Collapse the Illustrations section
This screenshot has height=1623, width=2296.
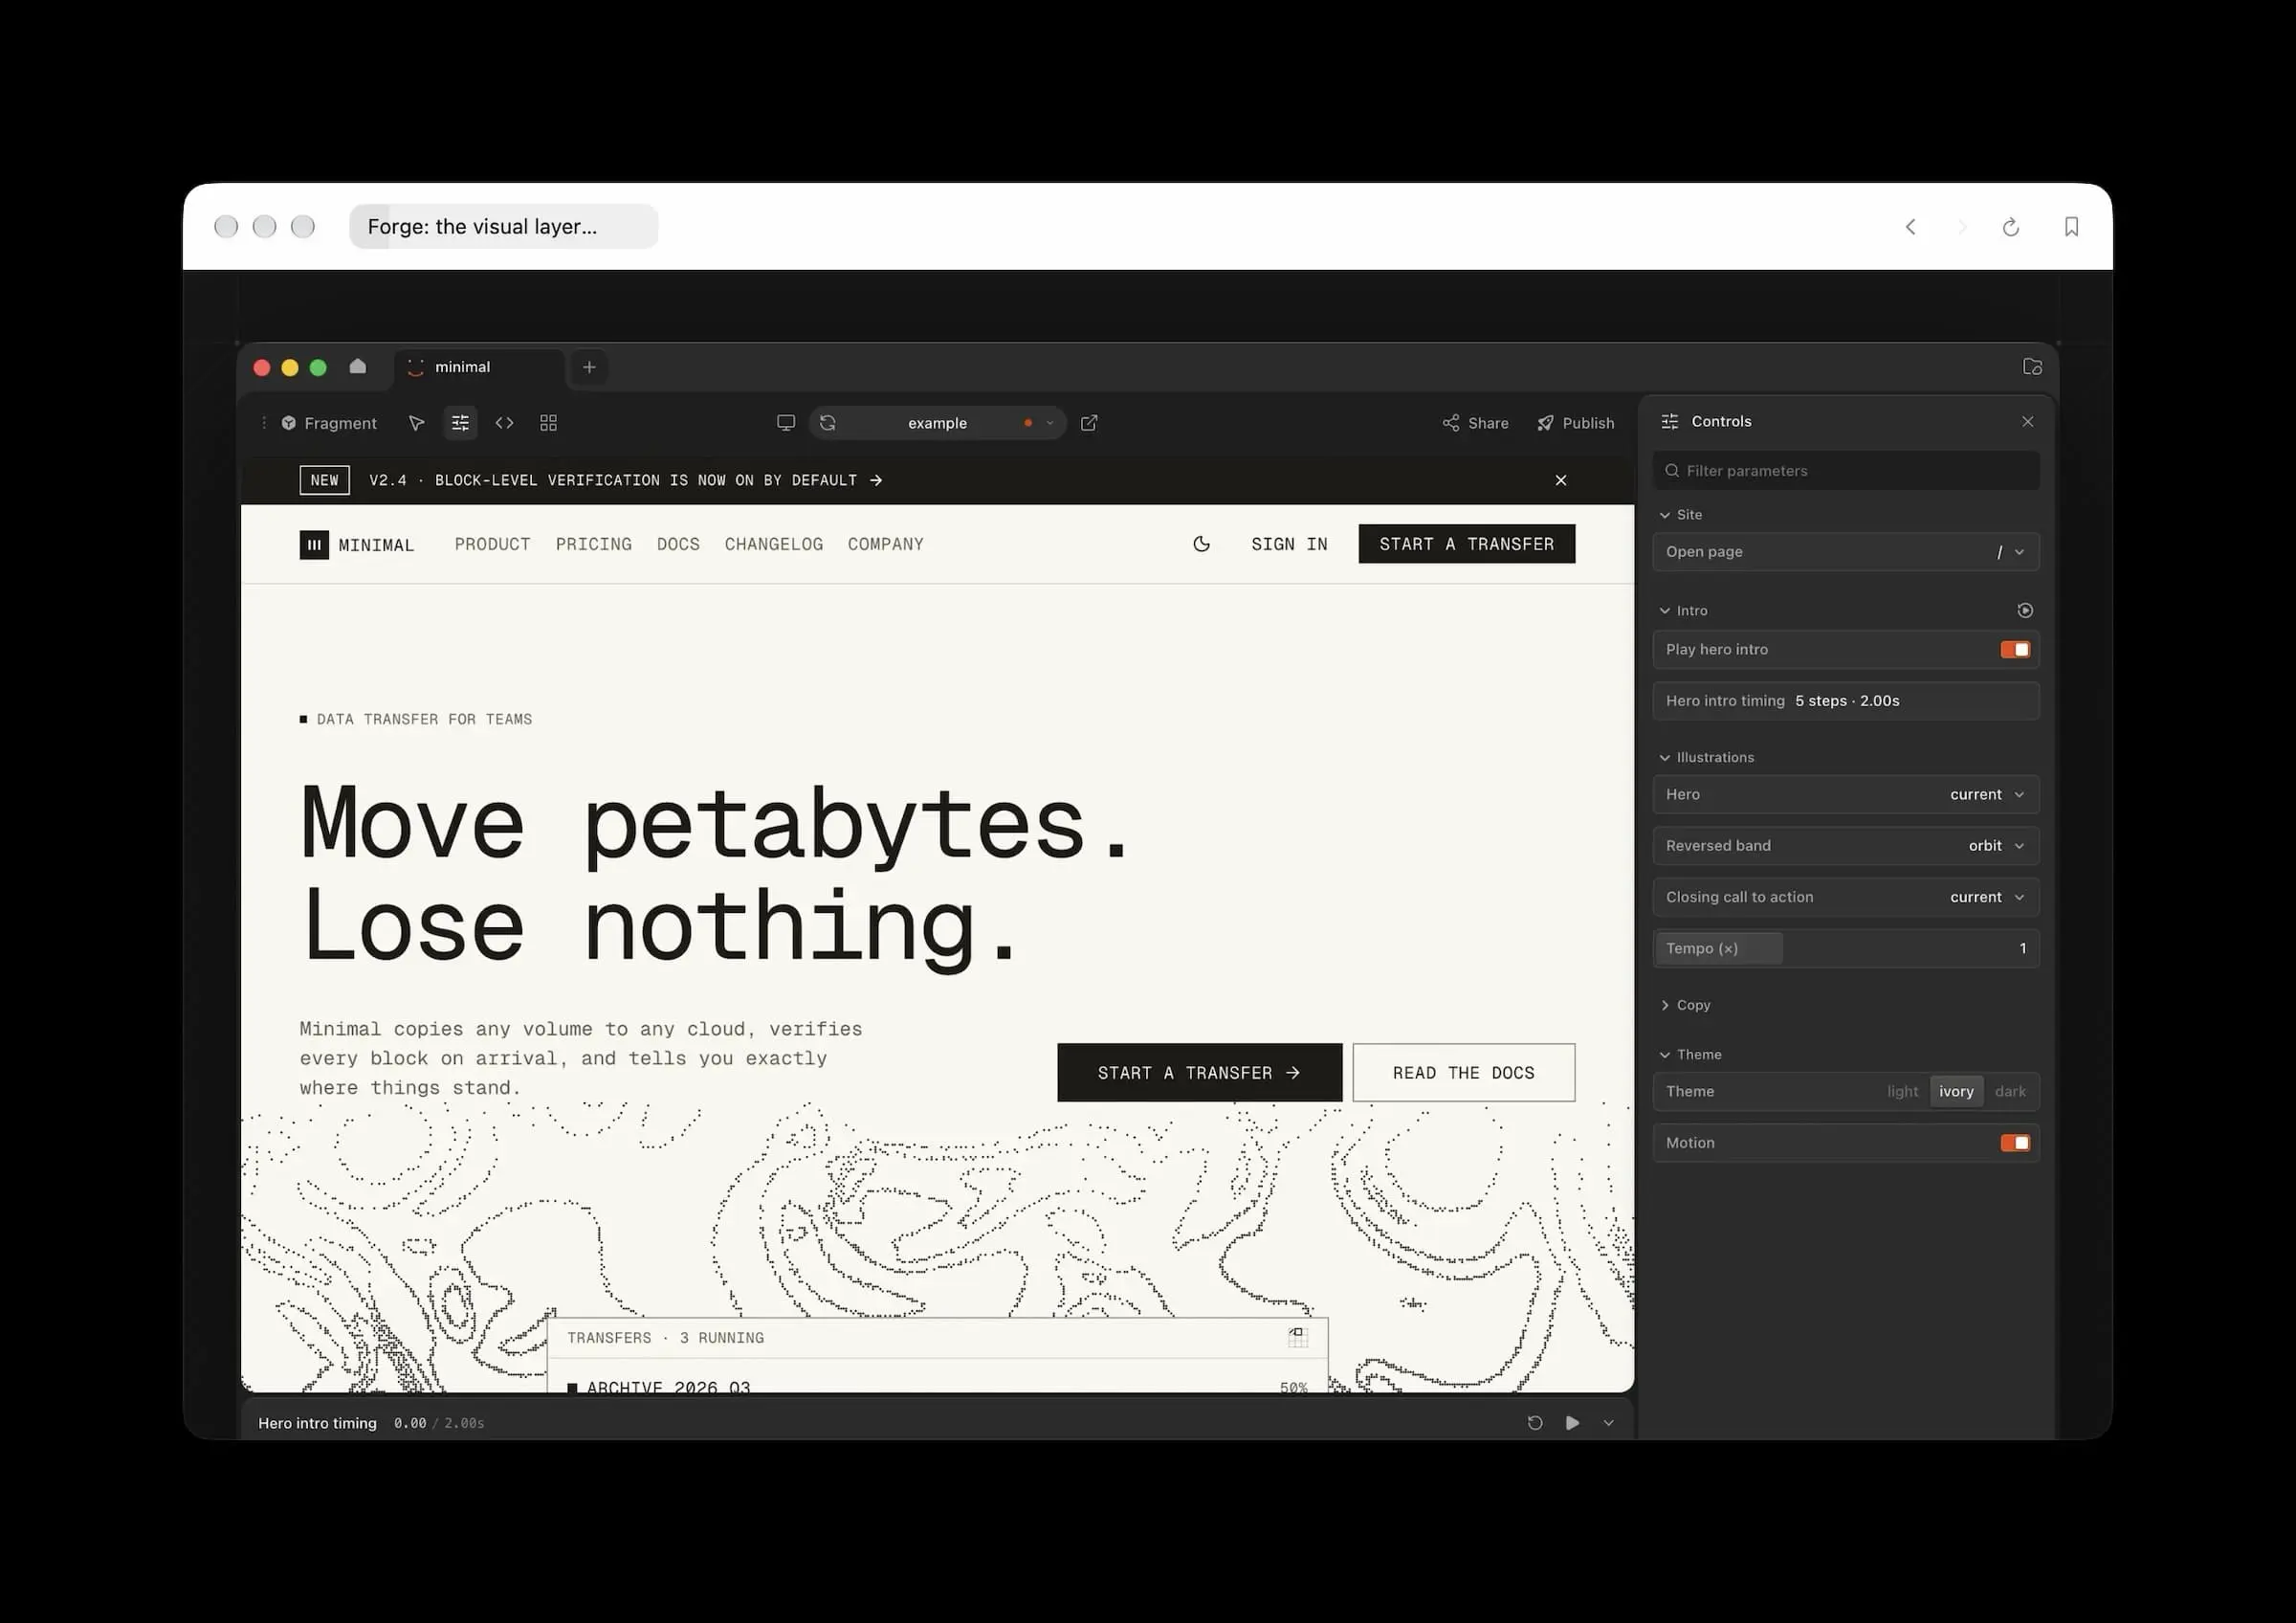(x=1707, y=757)
